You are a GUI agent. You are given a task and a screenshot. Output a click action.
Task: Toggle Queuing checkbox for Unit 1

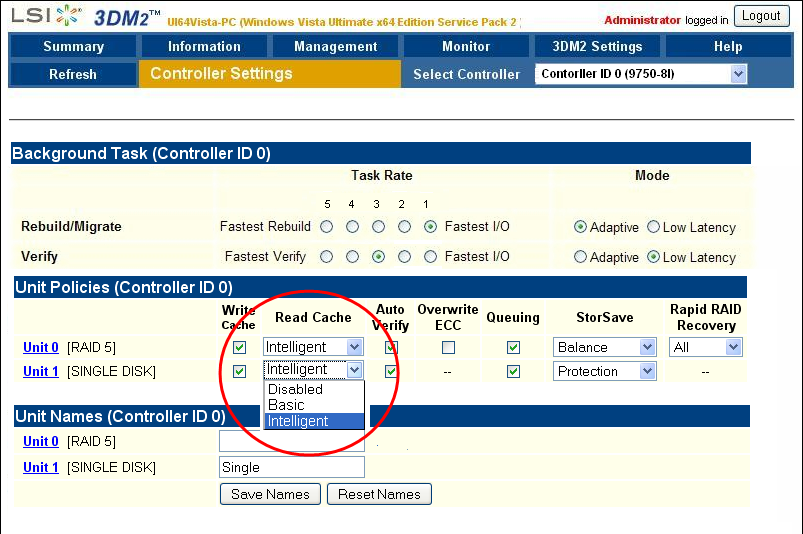click(x=513, y=372)
